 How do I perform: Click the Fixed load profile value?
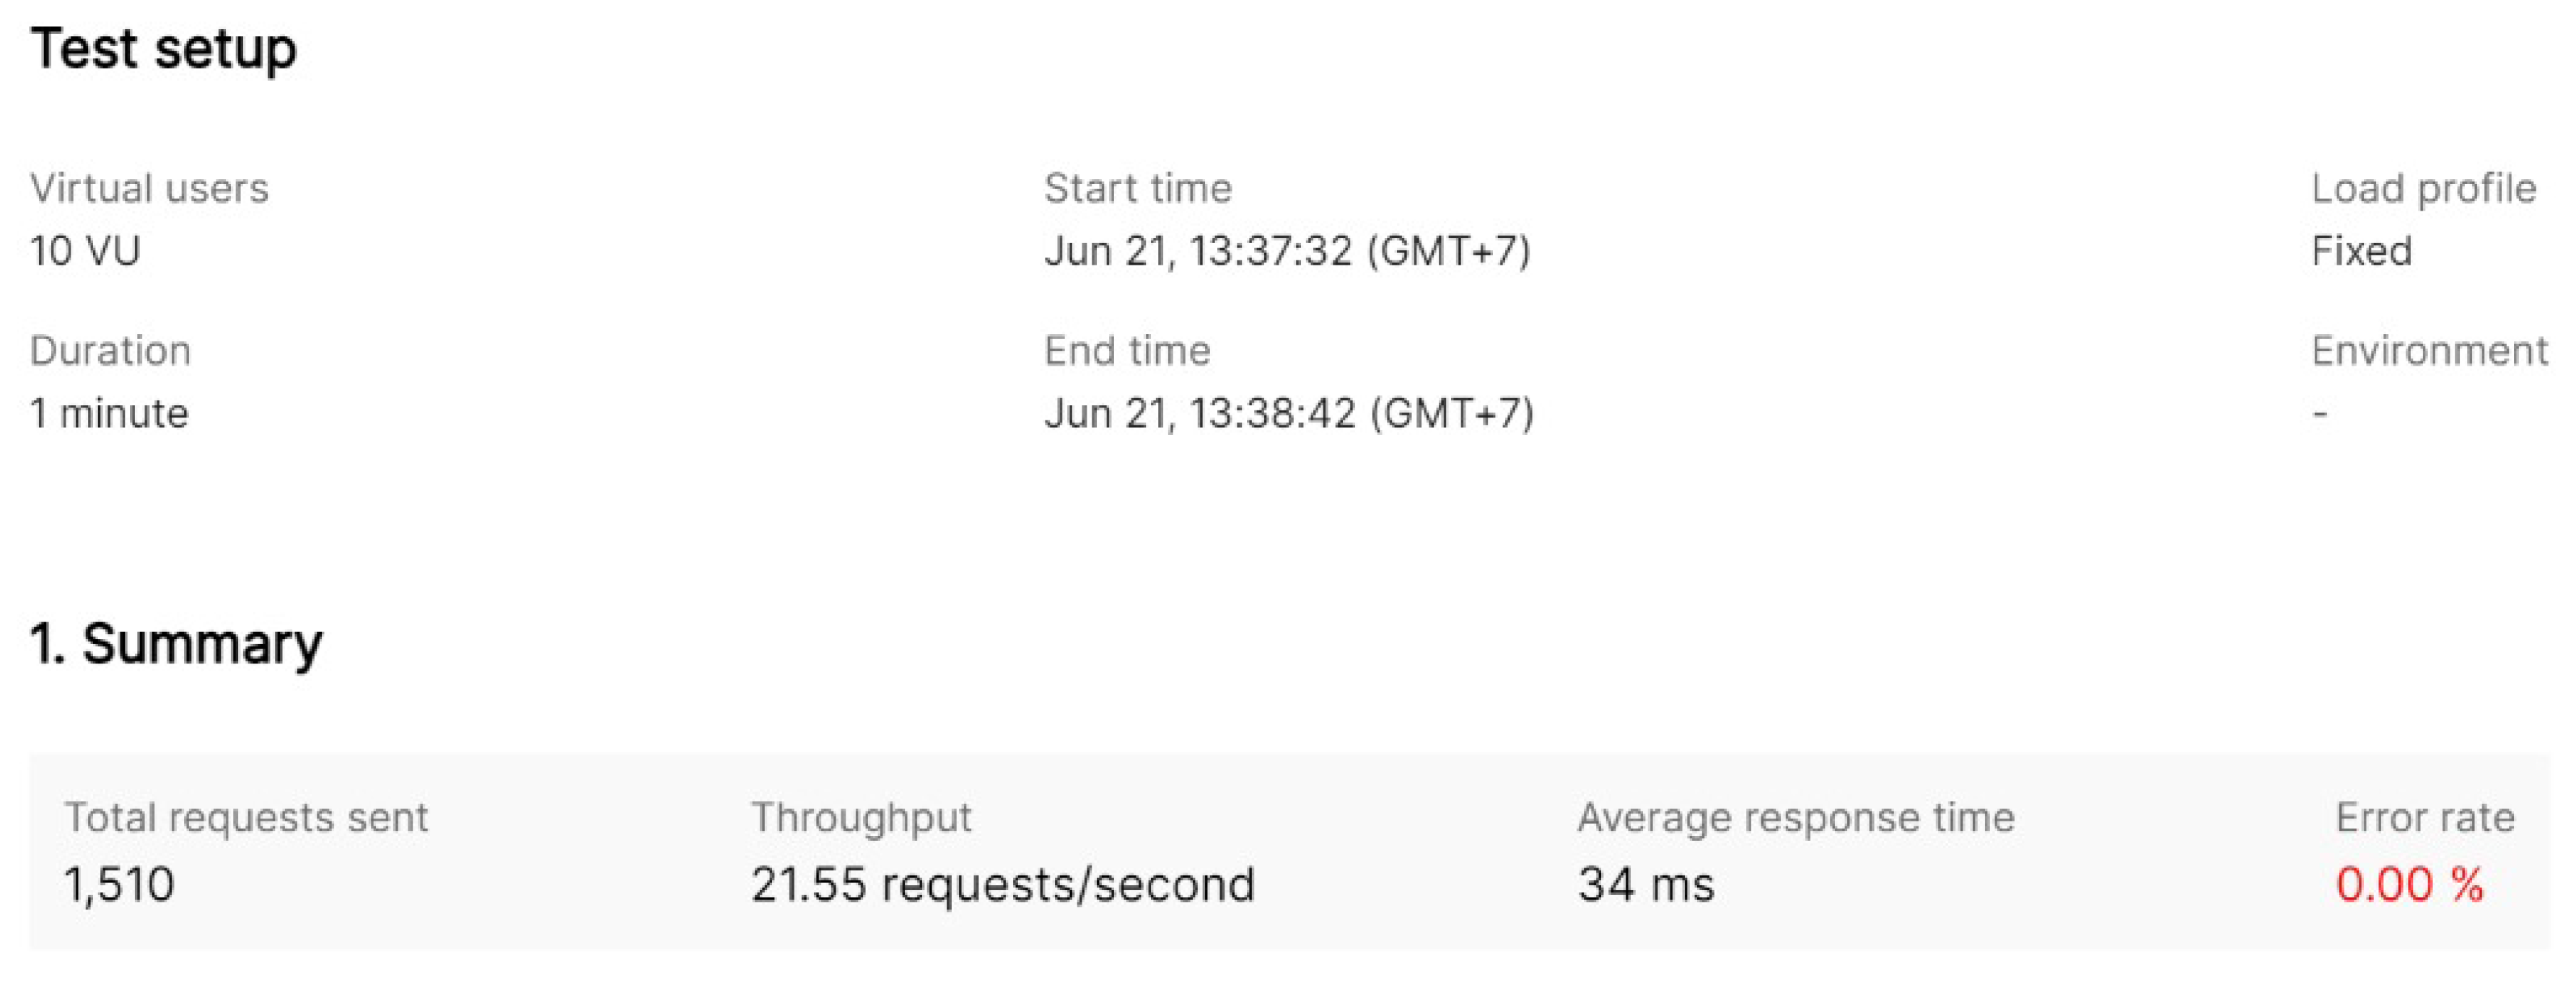coord(2361,250)
